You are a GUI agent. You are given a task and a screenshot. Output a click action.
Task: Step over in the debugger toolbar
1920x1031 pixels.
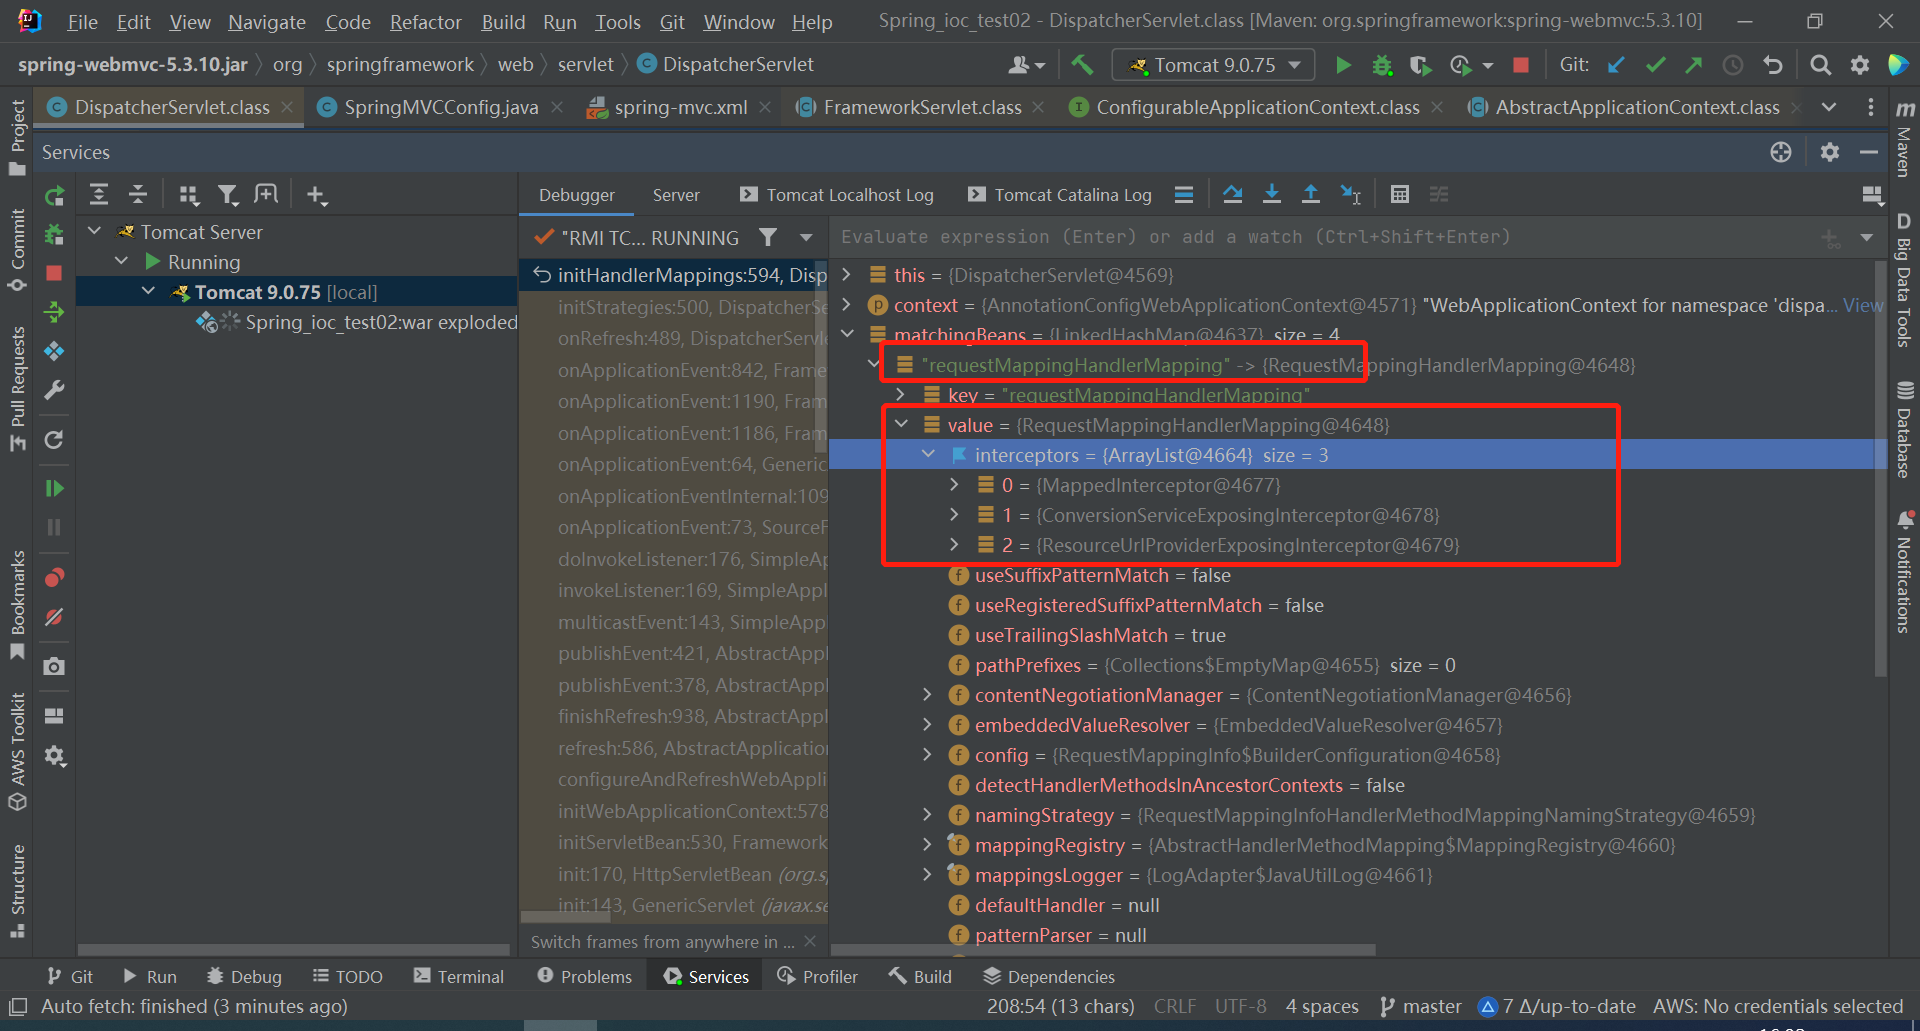point(1233,194)
